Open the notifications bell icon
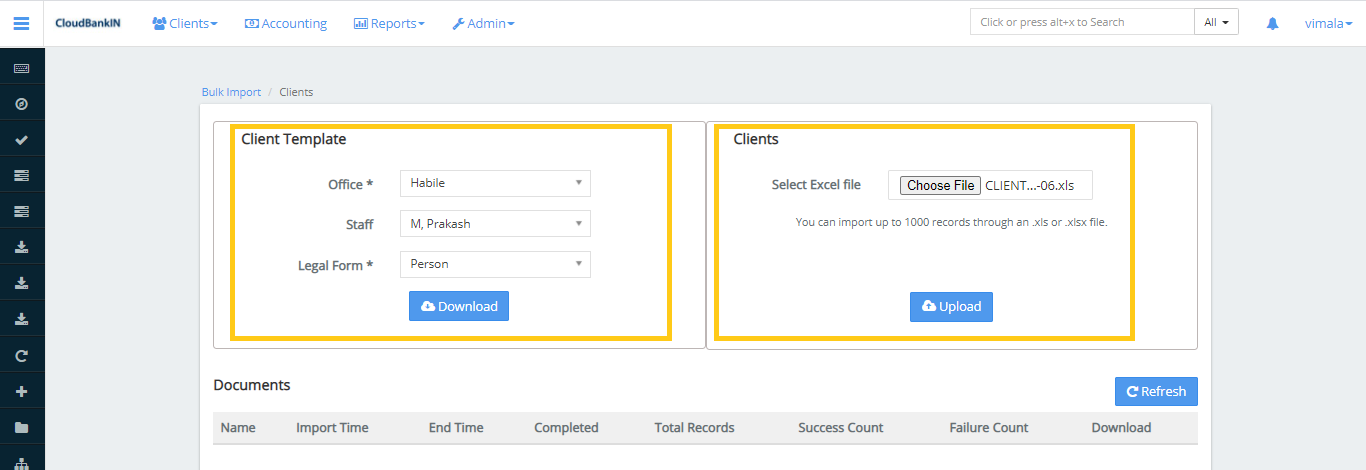 (1272, 23)
